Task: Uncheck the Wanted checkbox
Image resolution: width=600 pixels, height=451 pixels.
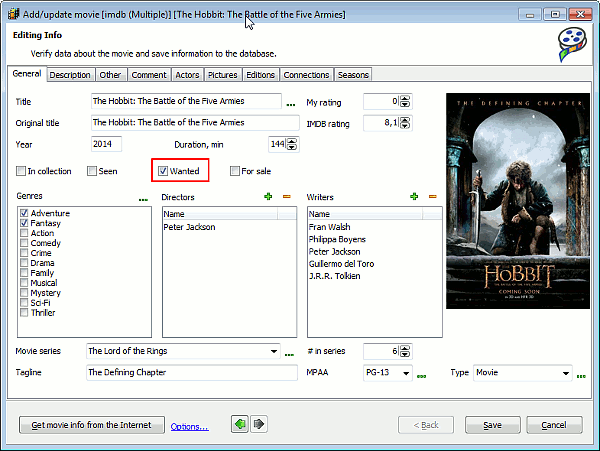Action: click(x=163, y=171)
